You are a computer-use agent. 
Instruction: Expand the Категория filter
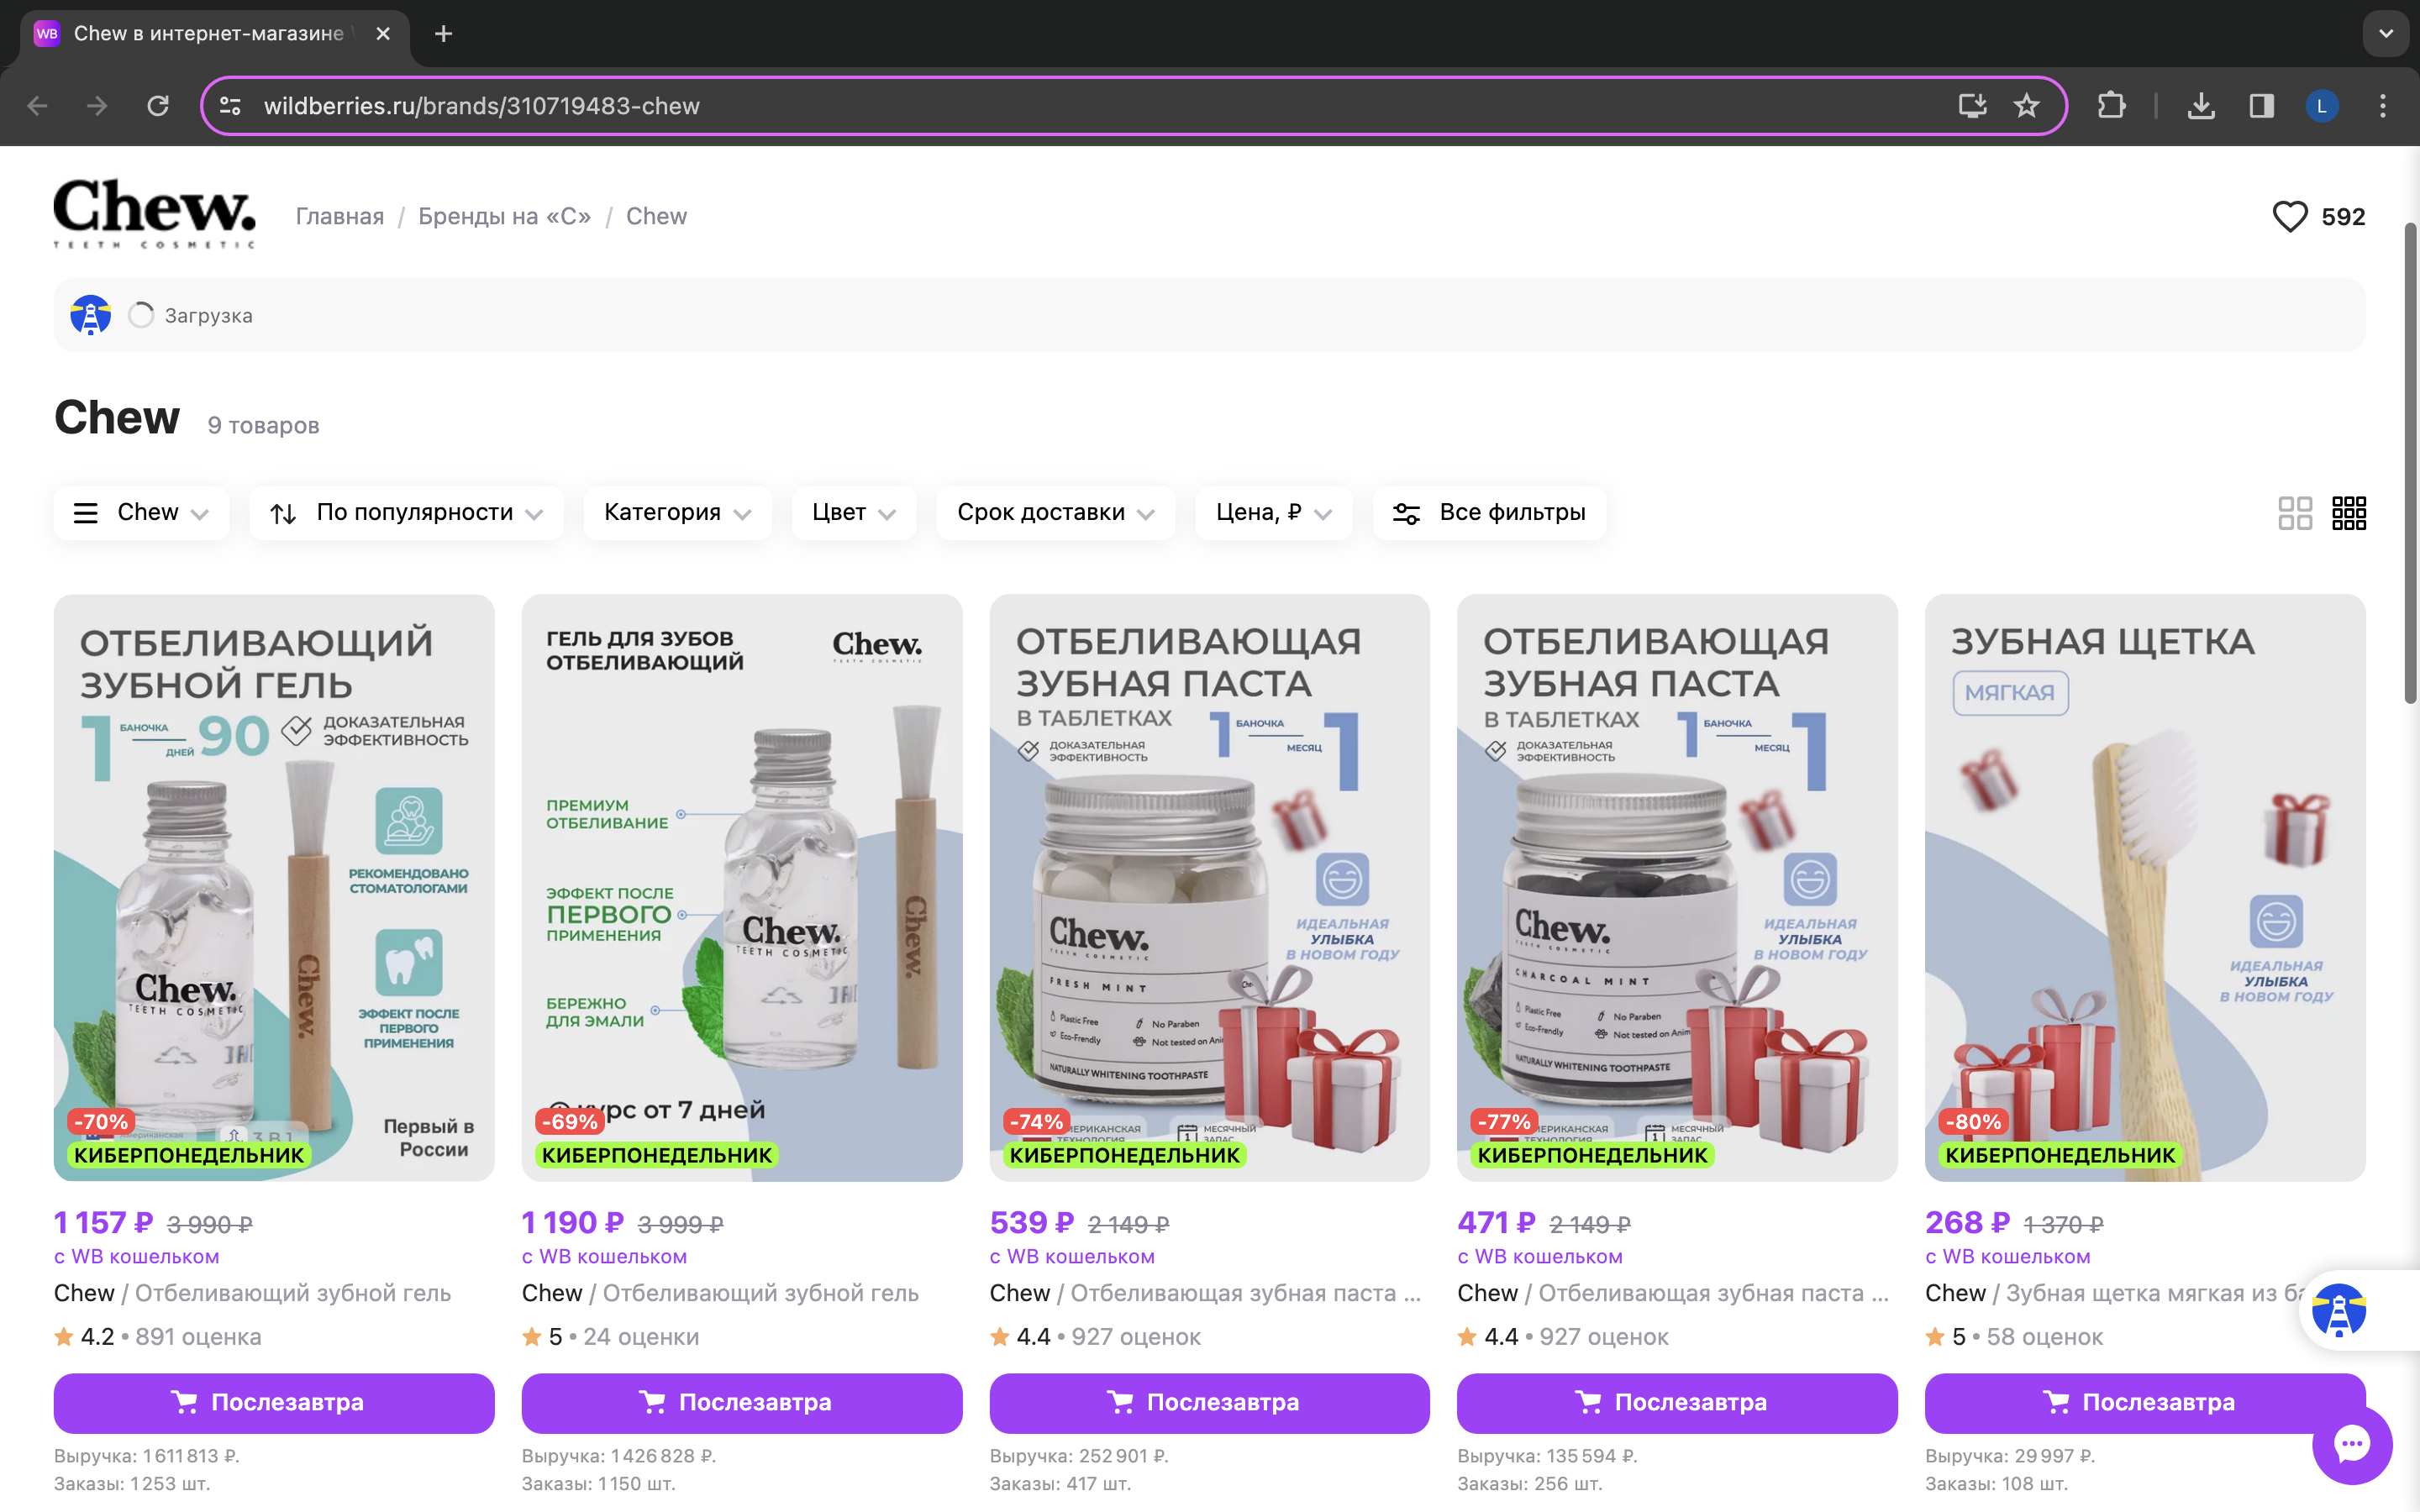(677, 513)
